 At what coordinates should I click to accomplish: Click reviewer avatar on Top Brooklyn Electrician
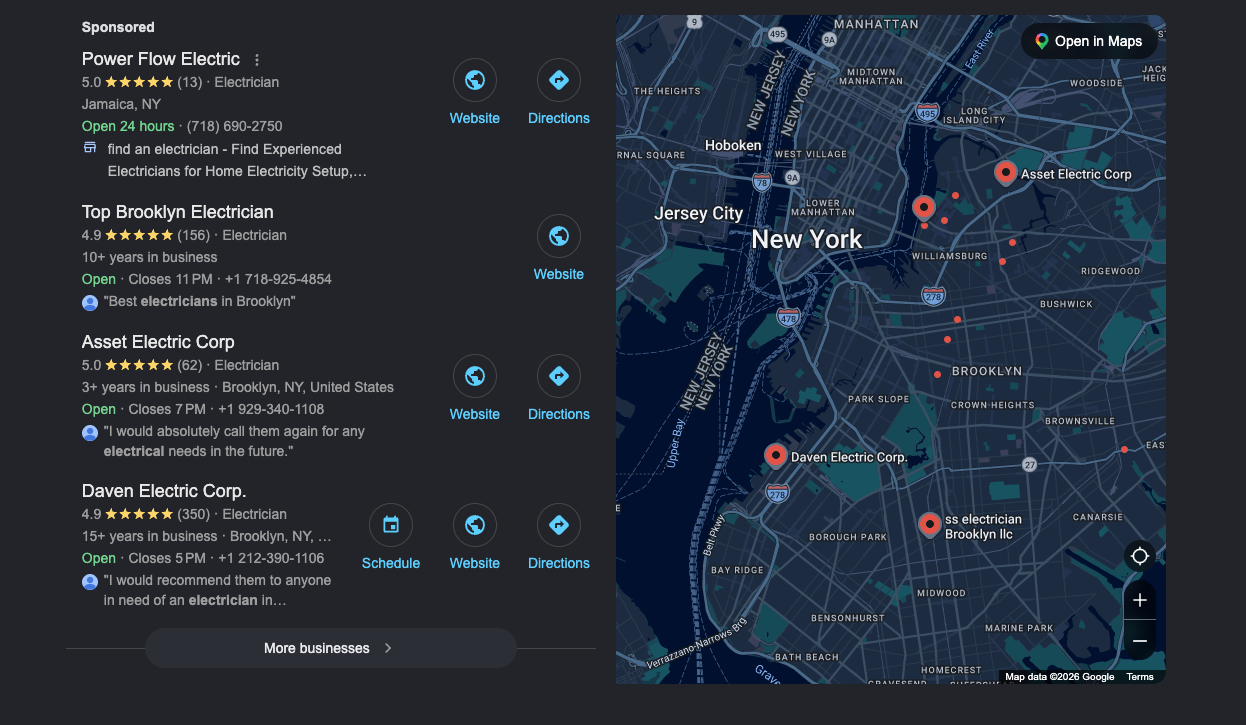pyautogui.click(x=90, y=302)
